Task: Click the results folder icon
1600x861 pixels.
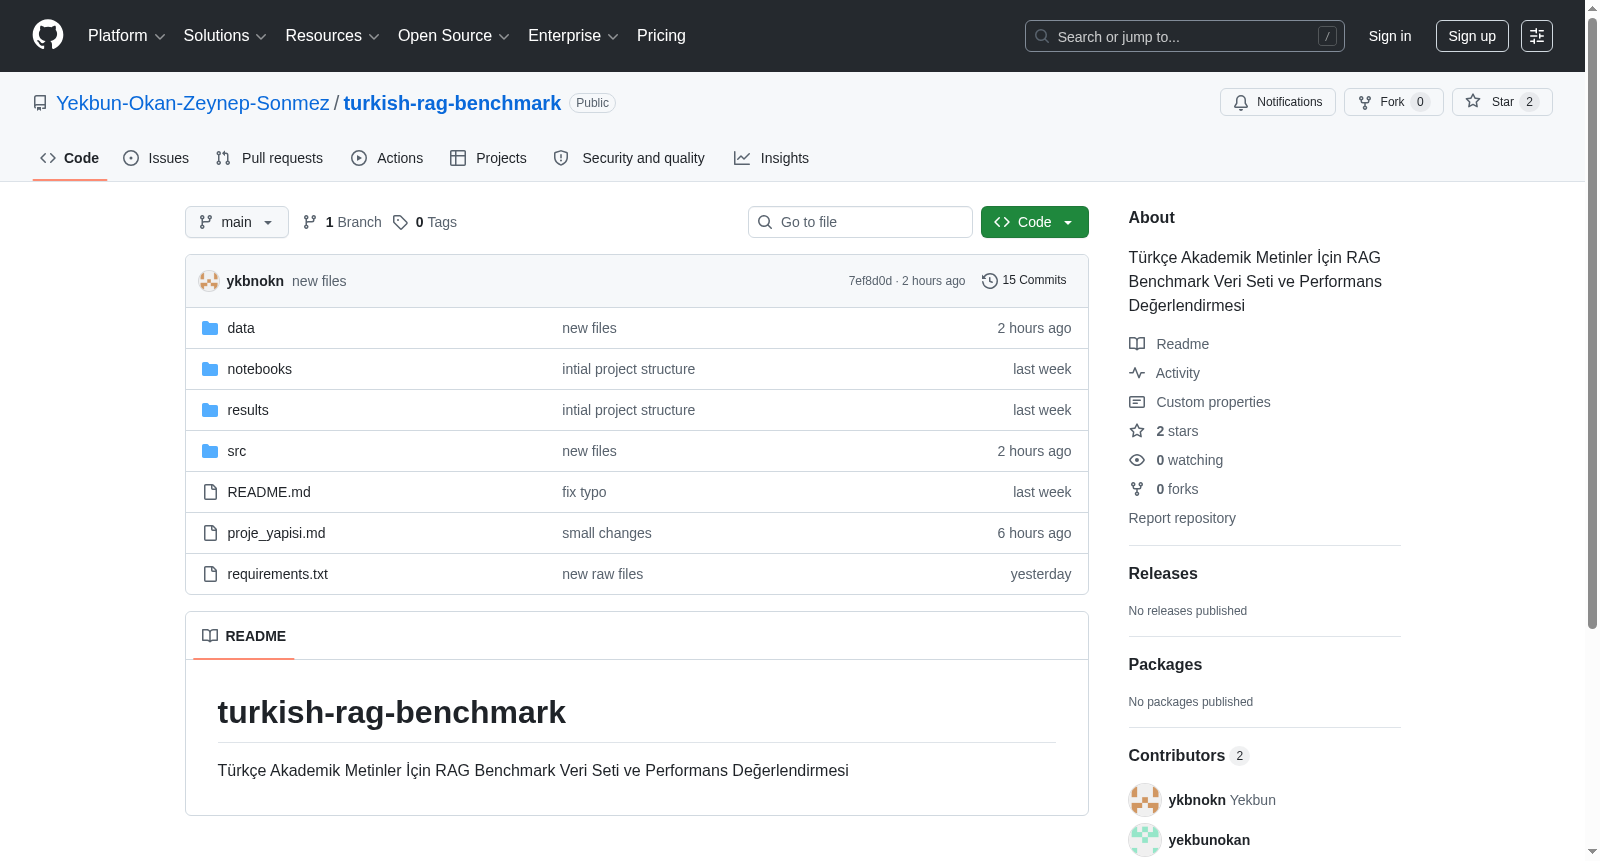Action: click(210, 410)
